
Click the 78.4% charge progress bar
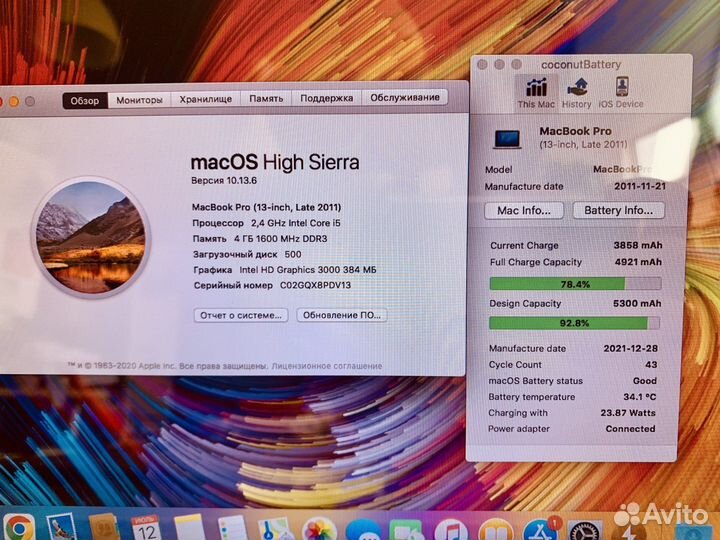575,284
